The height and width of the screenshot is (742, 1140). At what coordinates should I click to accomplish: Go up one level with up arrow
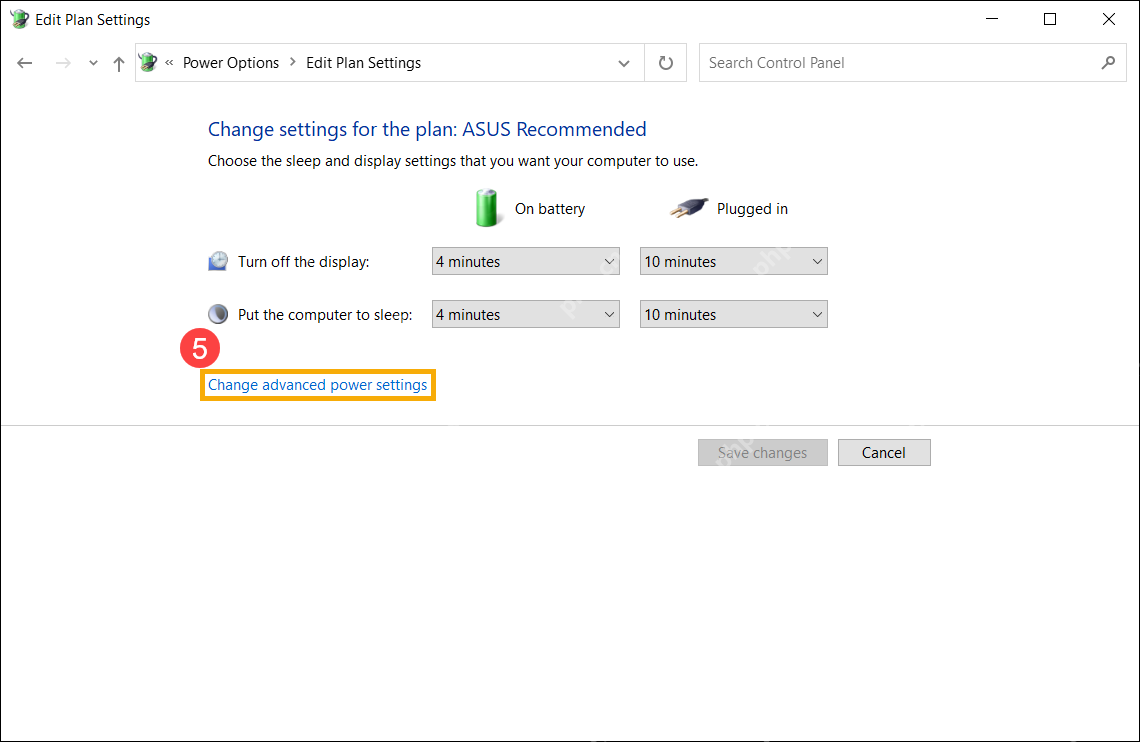coord(119,63)
